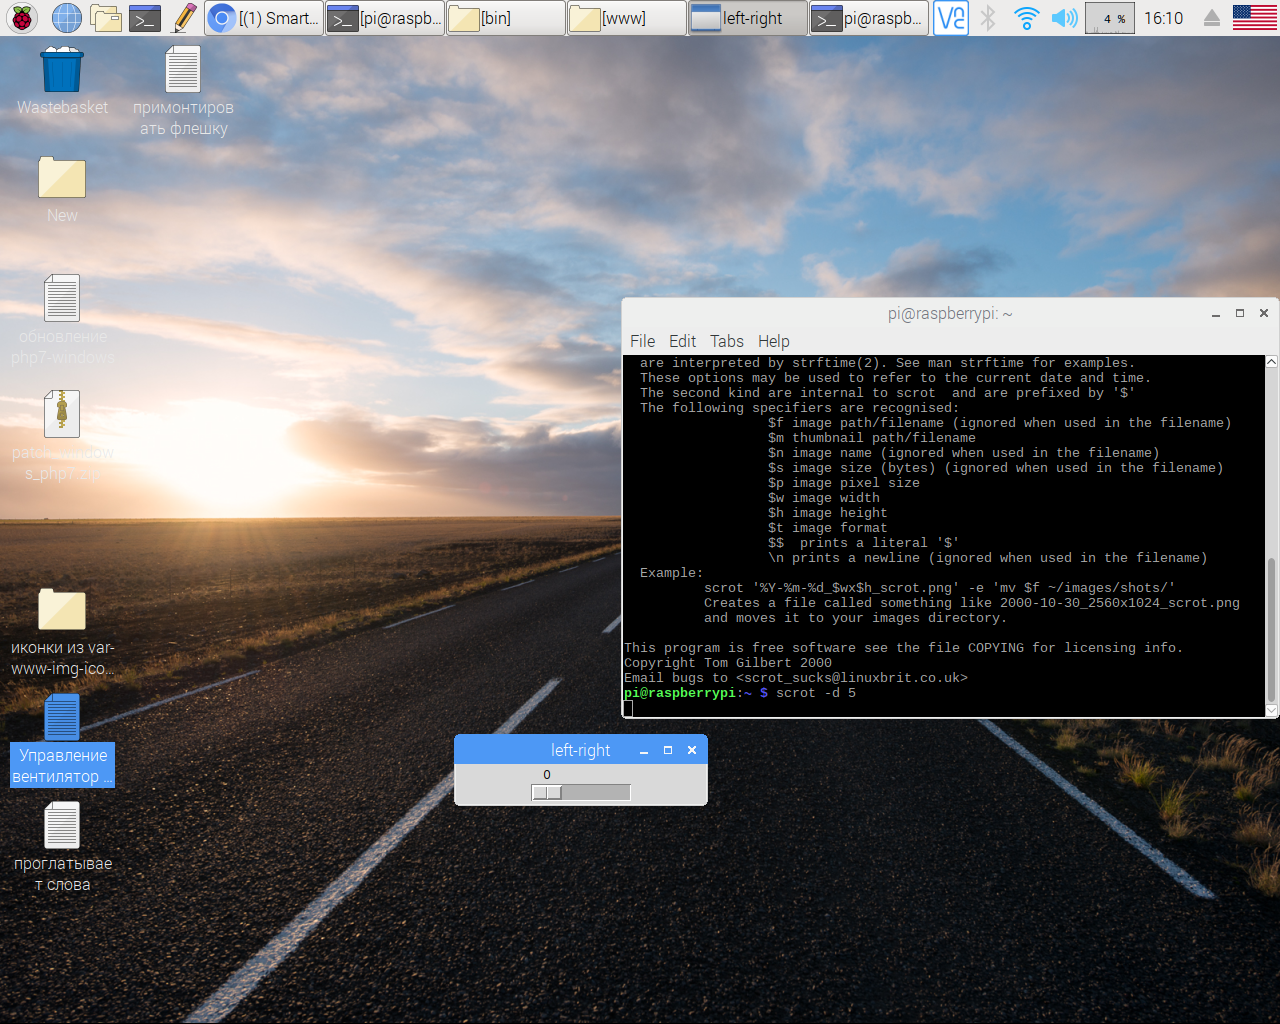
Task: Click the volume speaker icon
Action: [x=1065, y=17]
